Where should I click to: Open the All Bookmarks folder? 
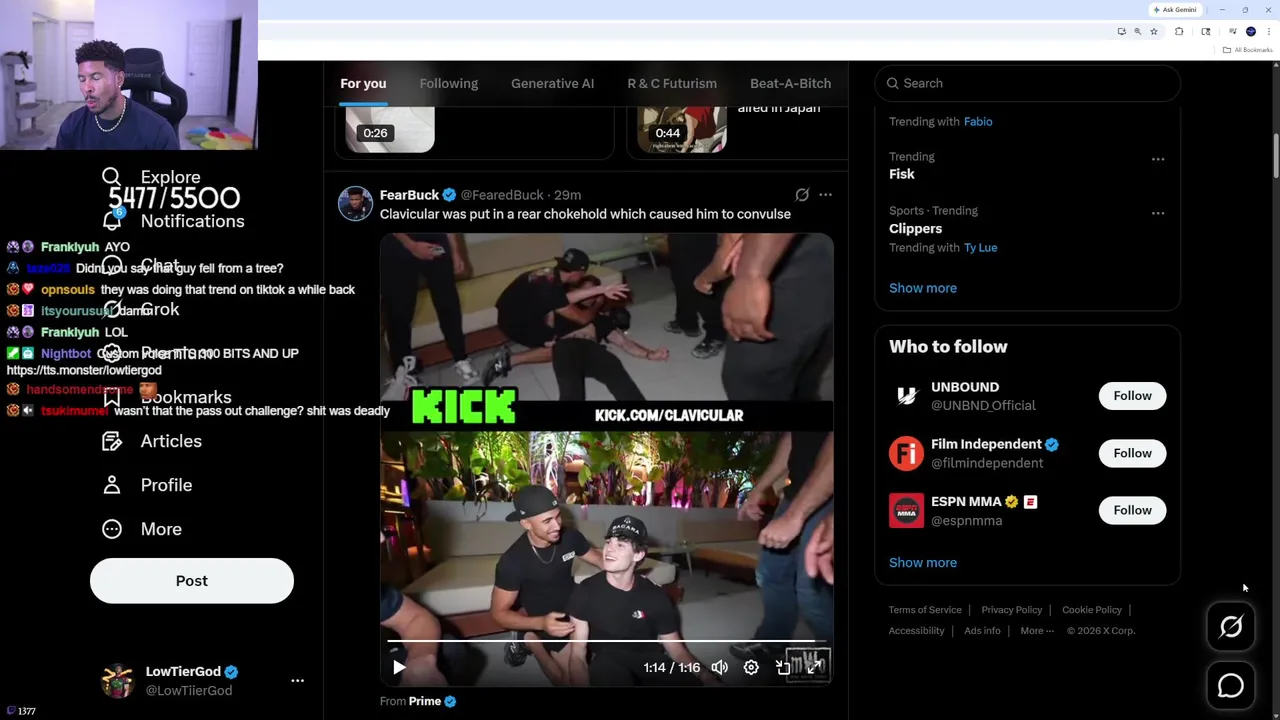tap(1247, 50)
